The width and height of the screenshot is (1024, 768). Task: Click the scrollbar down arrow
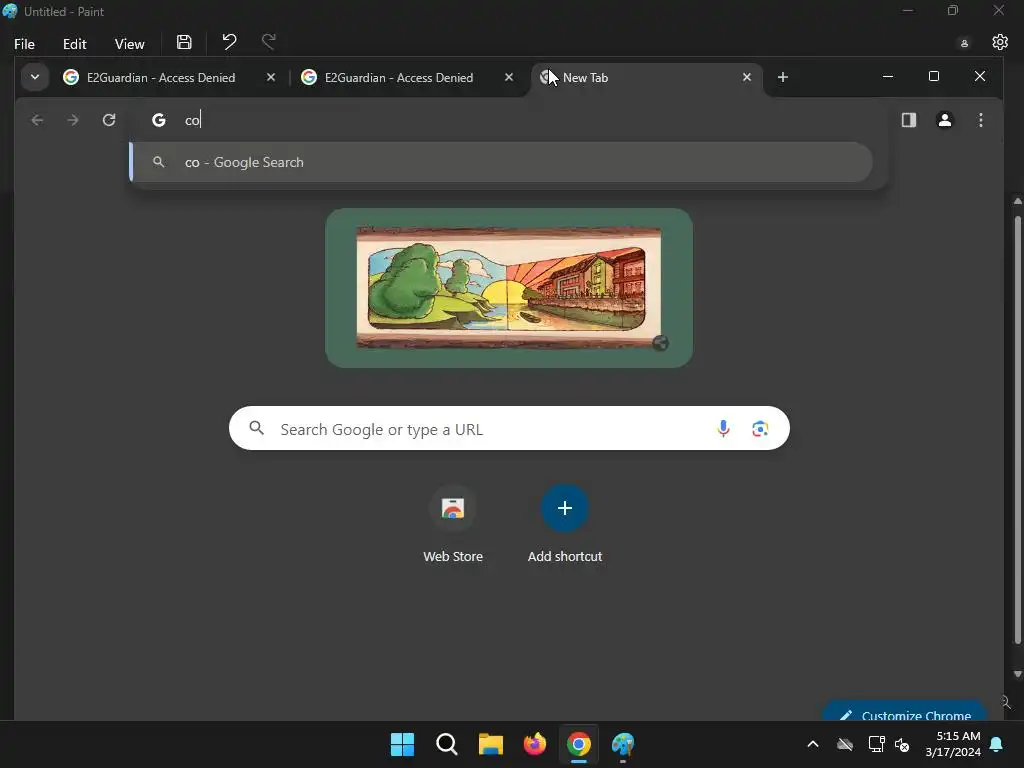1017,675
